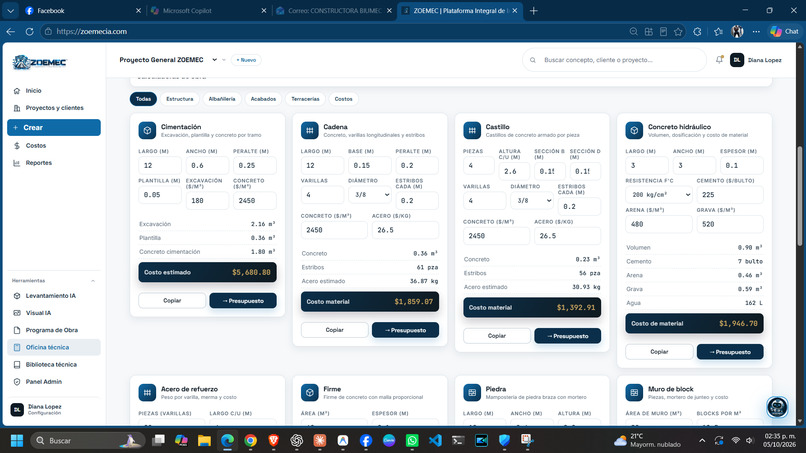Image resolution: width=806 pixels, height=453 pixels.
Task: Switch to the Facebook browser tab
Action: 82,10
